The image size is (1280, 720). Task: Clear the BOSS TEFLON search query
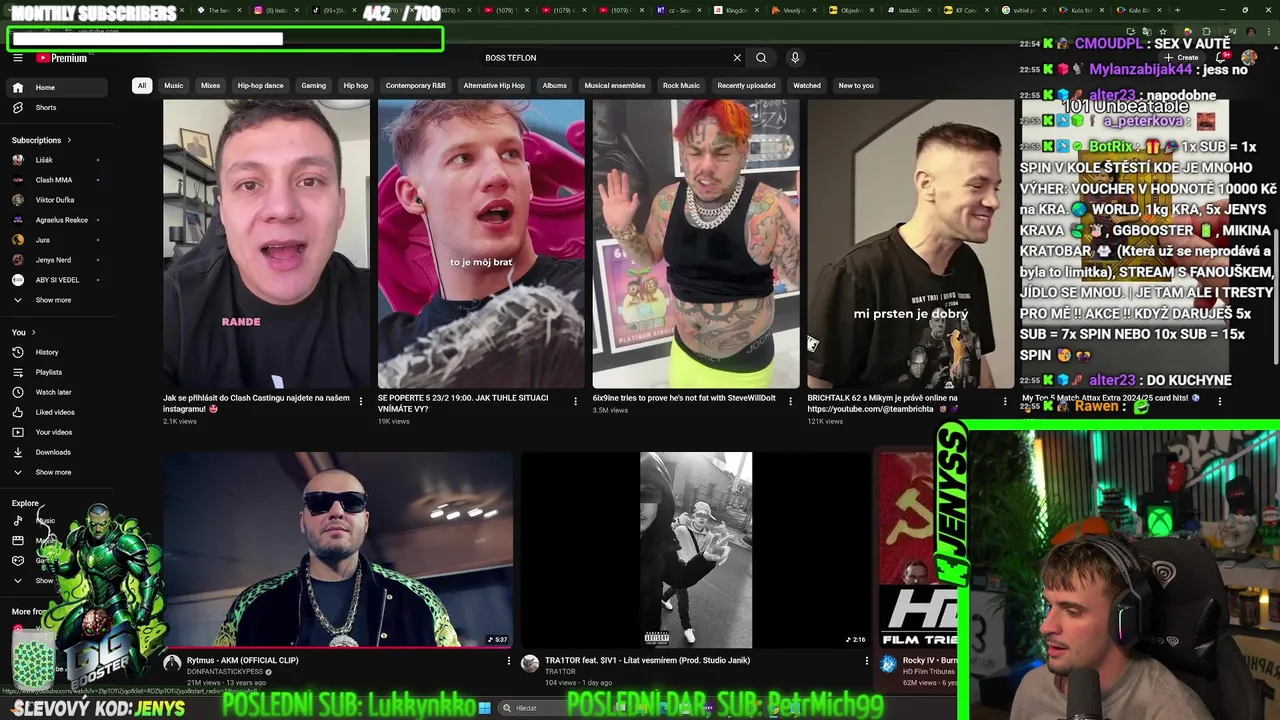tap(737, 58)
